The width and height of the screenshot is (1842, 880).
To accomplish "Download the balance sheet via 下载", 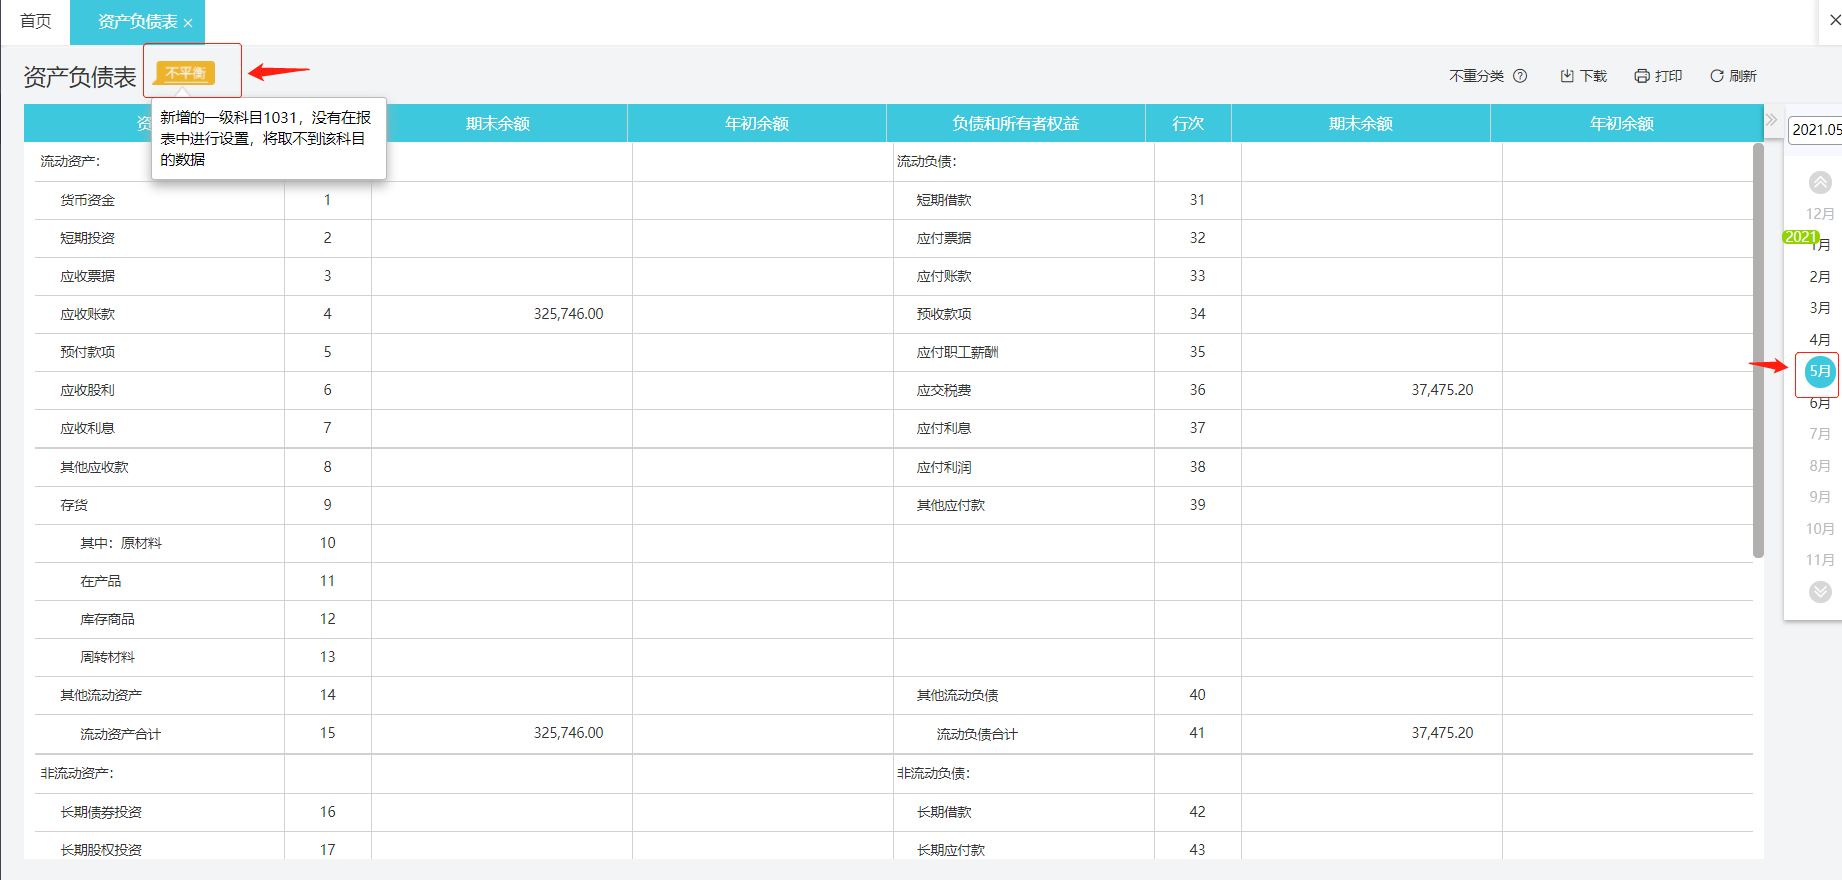I will [1583, 76].
